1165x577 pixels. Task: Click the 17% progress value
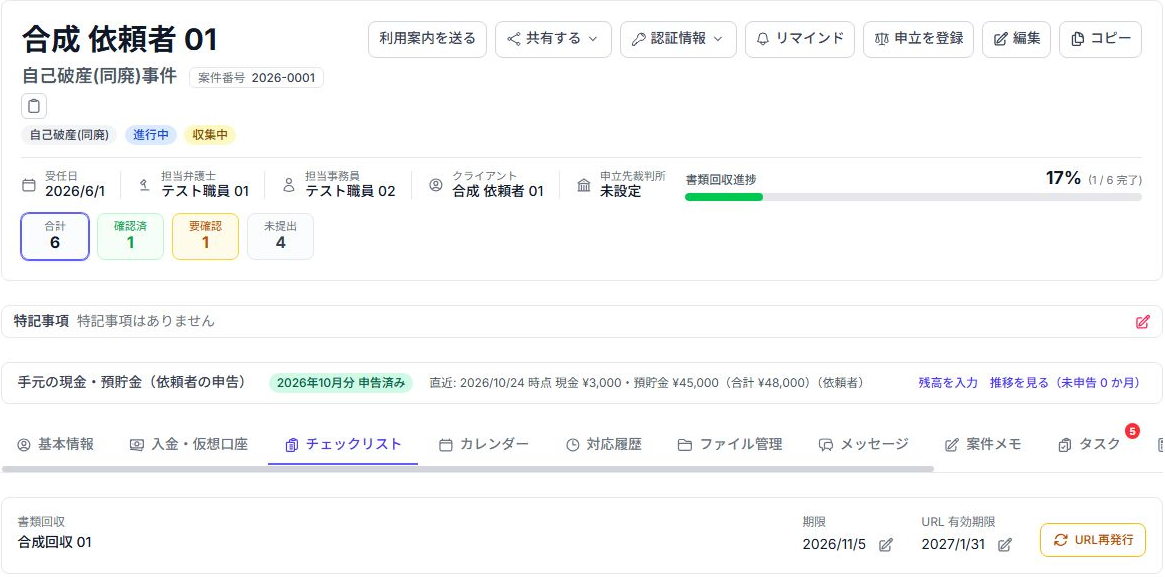coord(1063,178)
